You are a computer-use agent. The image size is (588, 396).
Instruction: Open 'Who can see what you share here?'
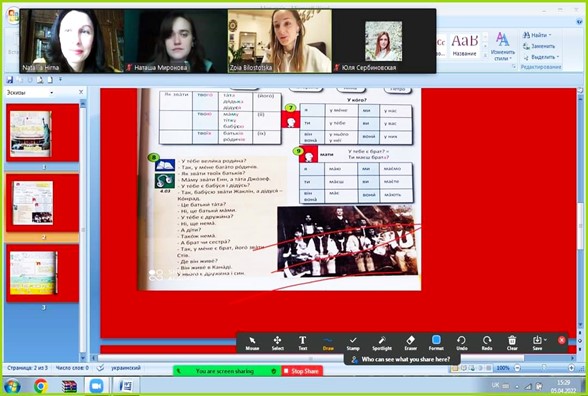(402, 359)
